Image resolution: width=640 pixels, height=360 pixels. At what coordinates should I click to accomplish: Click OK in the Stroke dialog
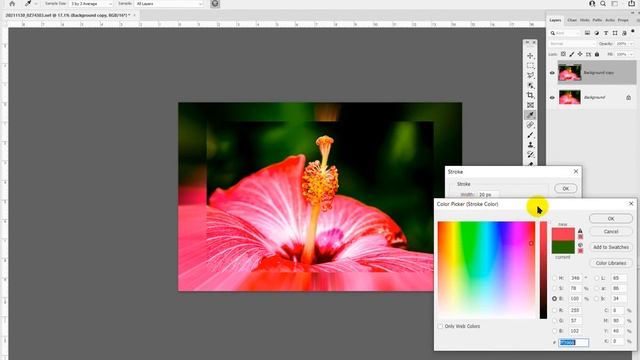pos(566,189)
